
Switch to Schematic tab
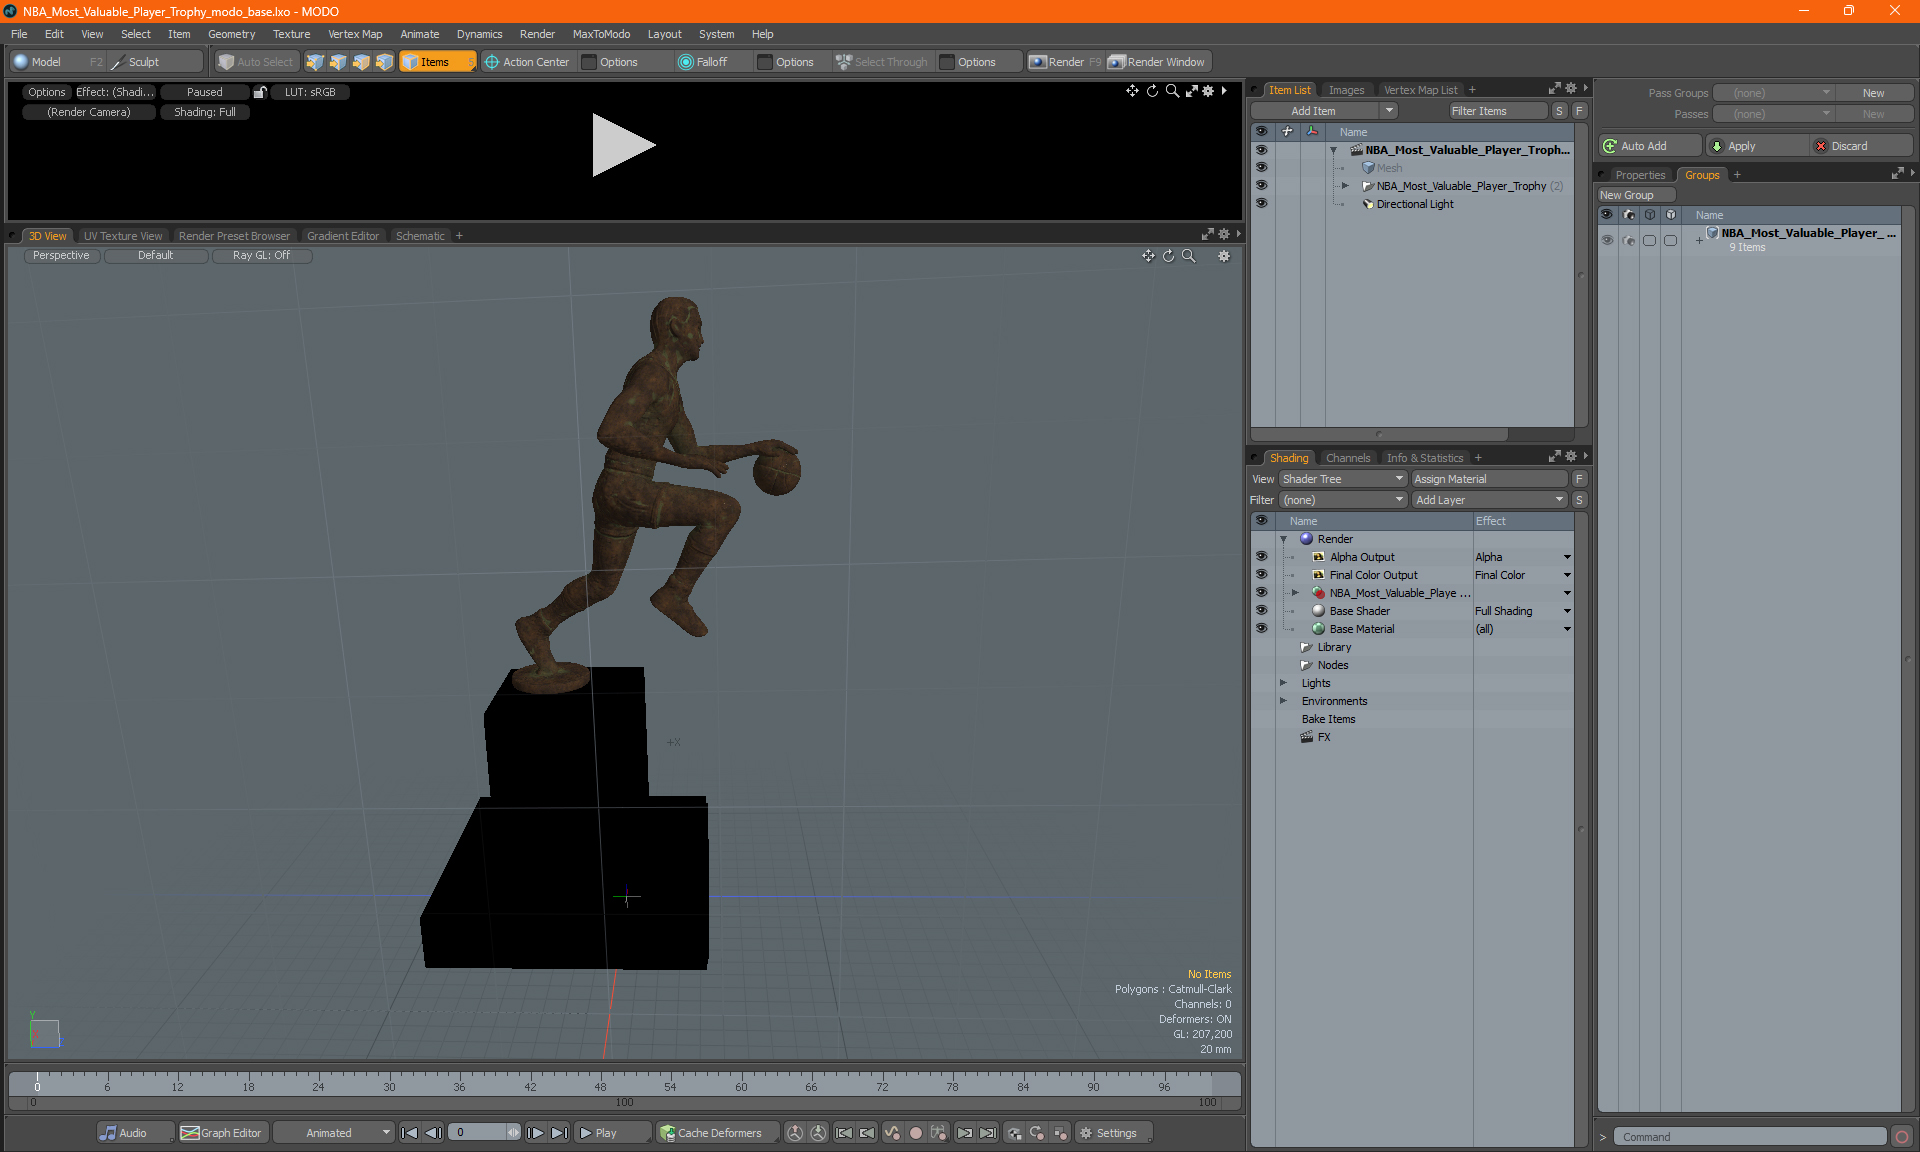click(x=420, y=236)
